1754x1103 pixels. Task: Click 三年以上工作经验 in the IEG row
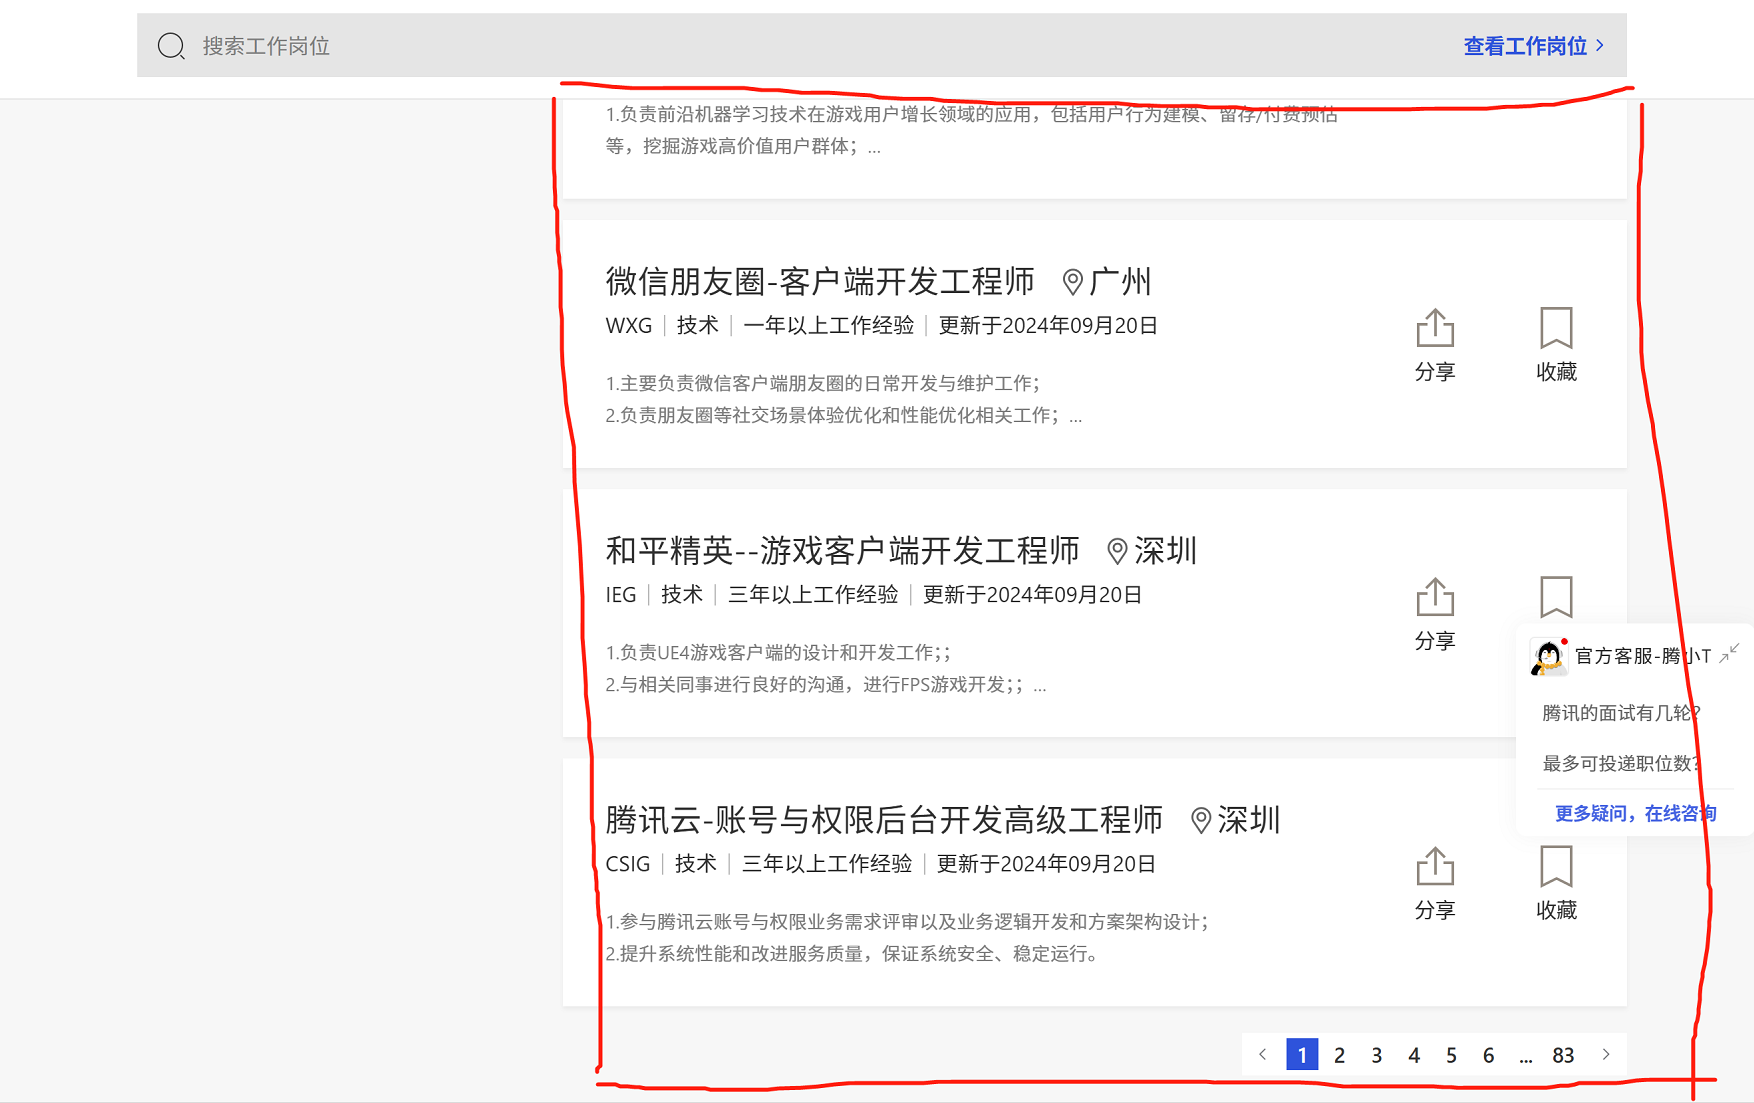coord(813,595)
